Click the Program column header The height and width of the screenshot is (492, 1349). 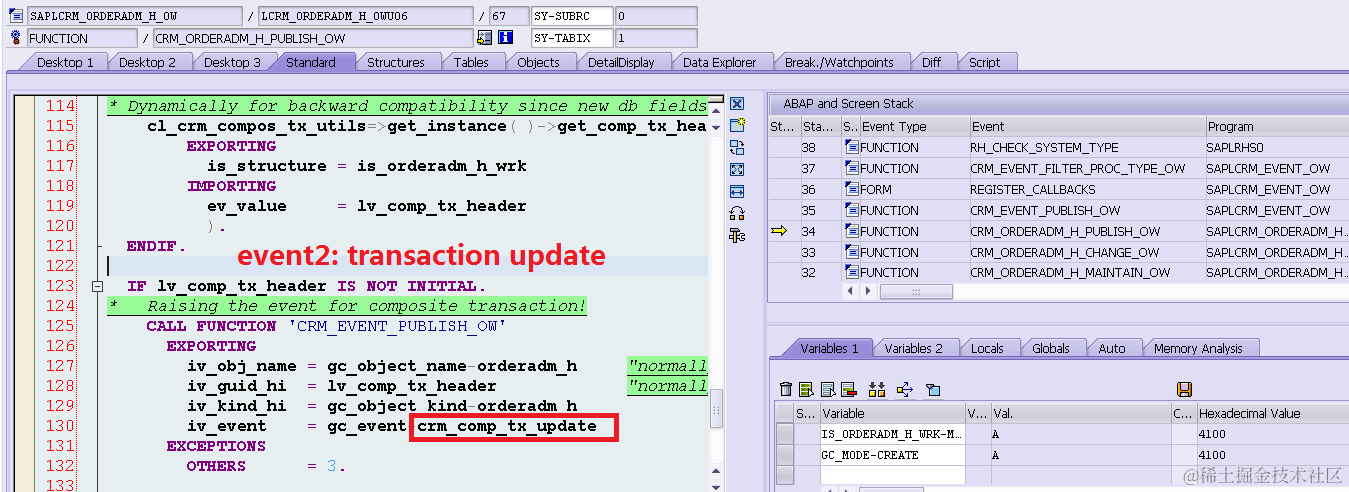1276,127
